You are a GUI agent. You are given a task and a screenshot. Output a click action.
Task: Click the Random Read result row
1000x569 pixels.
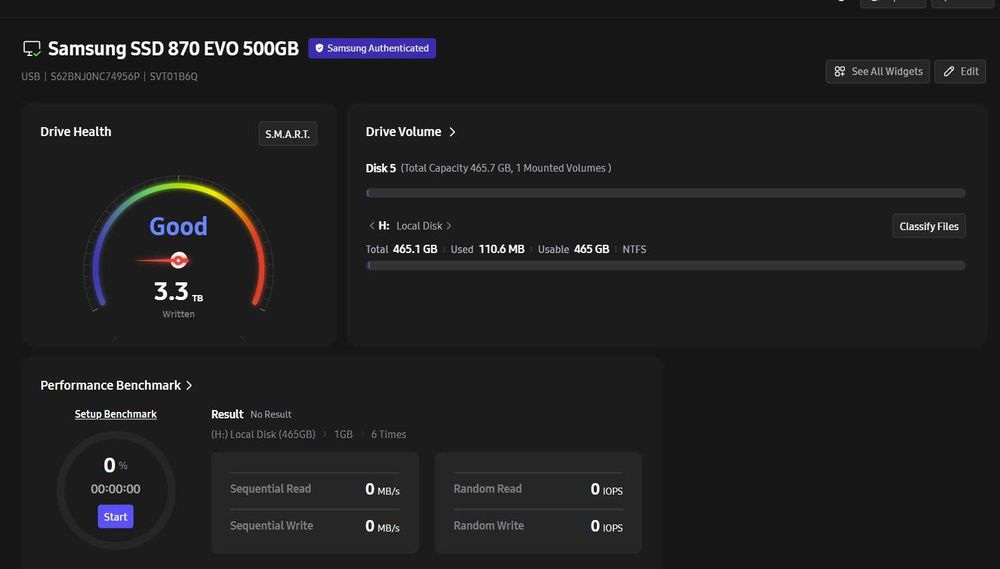coord(538,489)
